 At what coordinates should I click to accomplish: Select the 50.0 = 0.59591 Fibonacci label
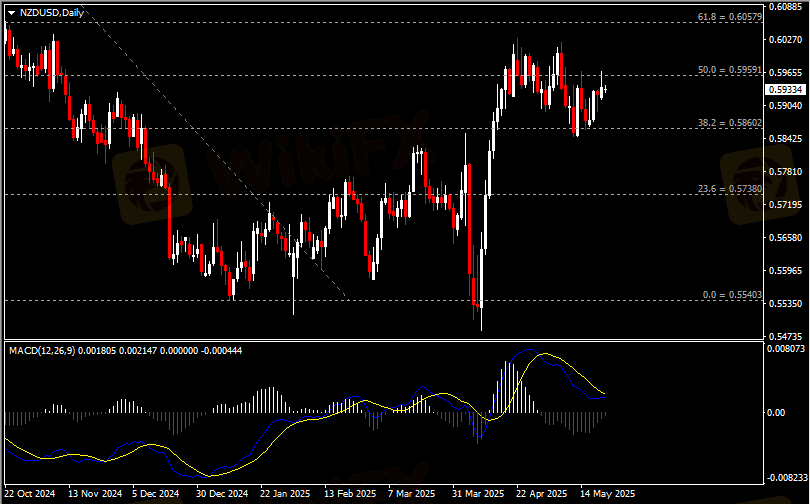tap(730, 70)
